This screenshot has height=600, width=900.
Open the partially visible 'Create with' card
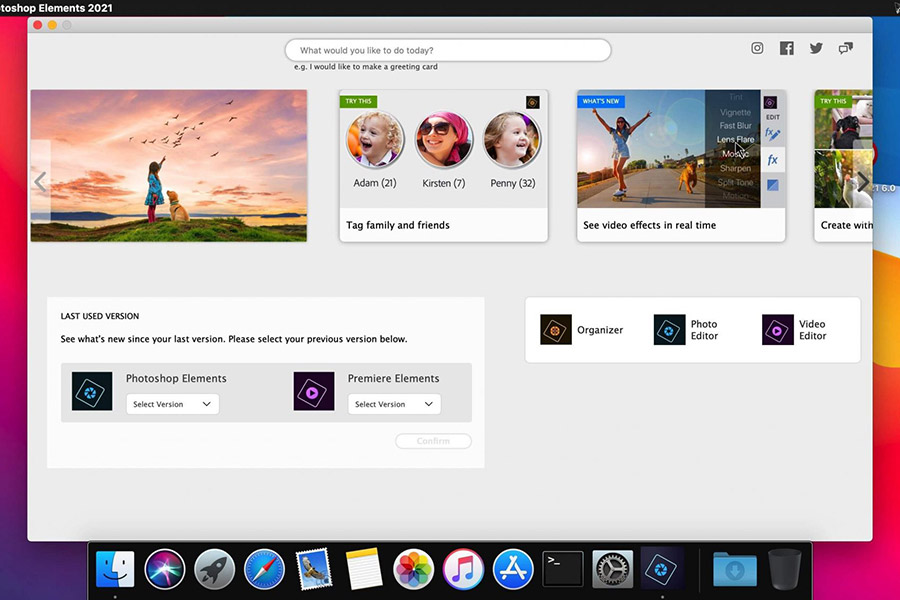[x=843, y=166]
